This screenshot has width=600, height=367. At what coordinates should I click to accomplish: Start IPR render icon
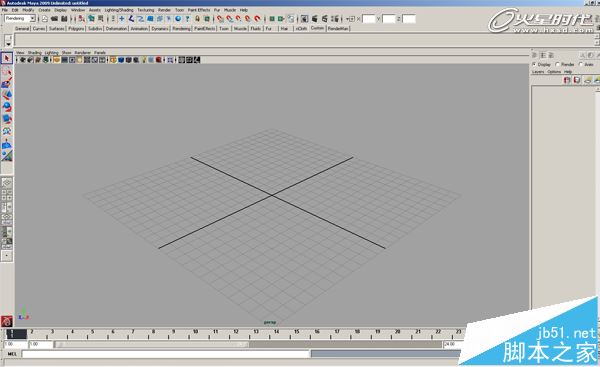324,18
